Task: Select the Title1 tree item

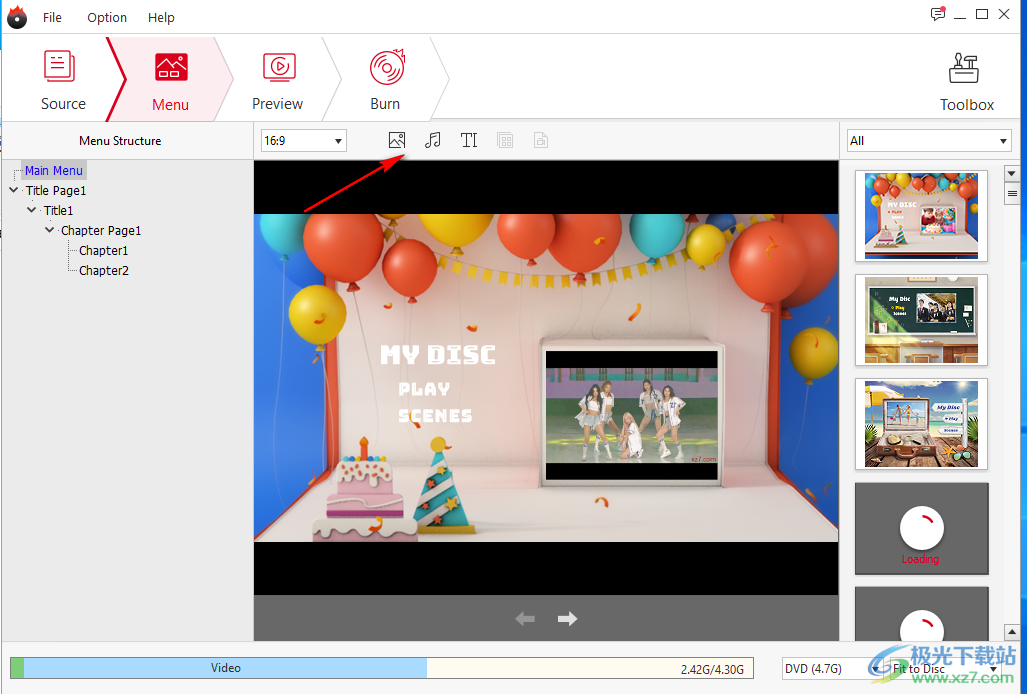Action: [58, 210]
